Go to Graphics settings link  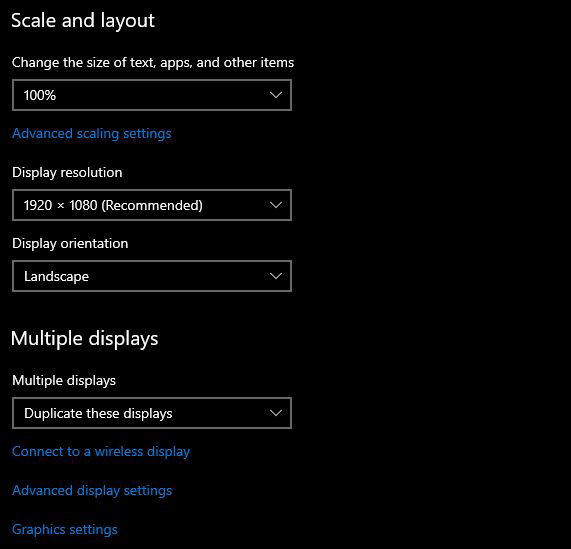pyautogui.click(x=65, y=529)
